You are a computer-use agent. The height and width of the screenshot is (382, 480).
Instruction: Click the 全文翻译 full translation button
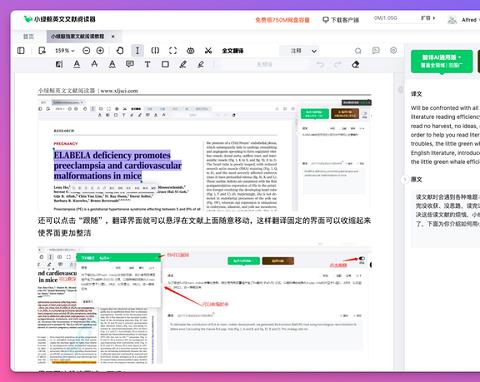click(x=233, y=51)
